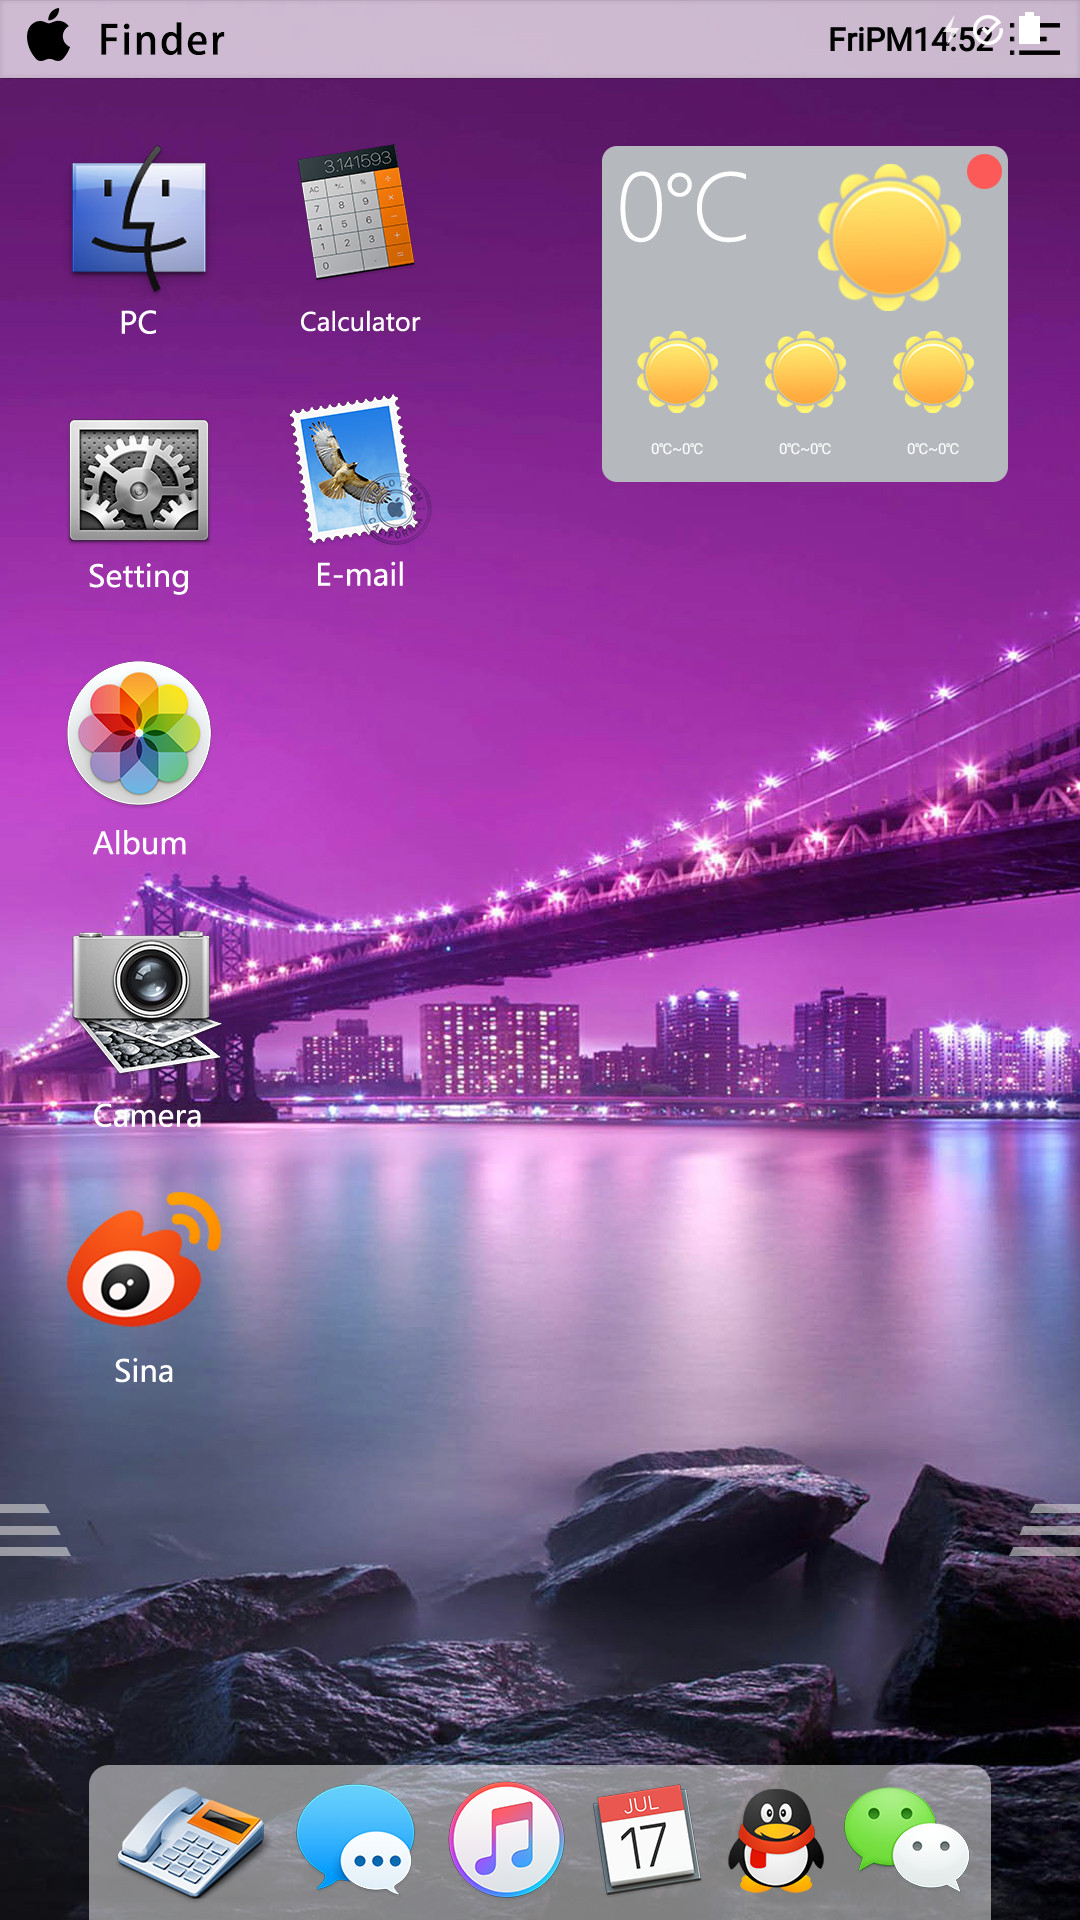Open the Setting gear app

pos(139,480)
